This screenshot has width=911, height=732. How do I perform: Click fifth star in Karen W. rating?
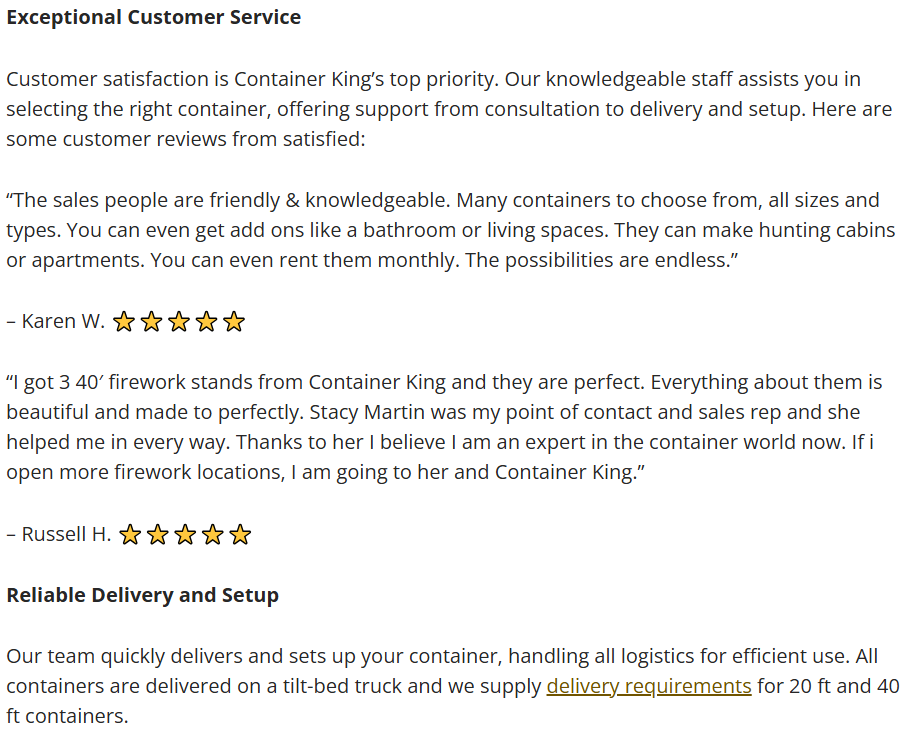[x=234, y=321]
